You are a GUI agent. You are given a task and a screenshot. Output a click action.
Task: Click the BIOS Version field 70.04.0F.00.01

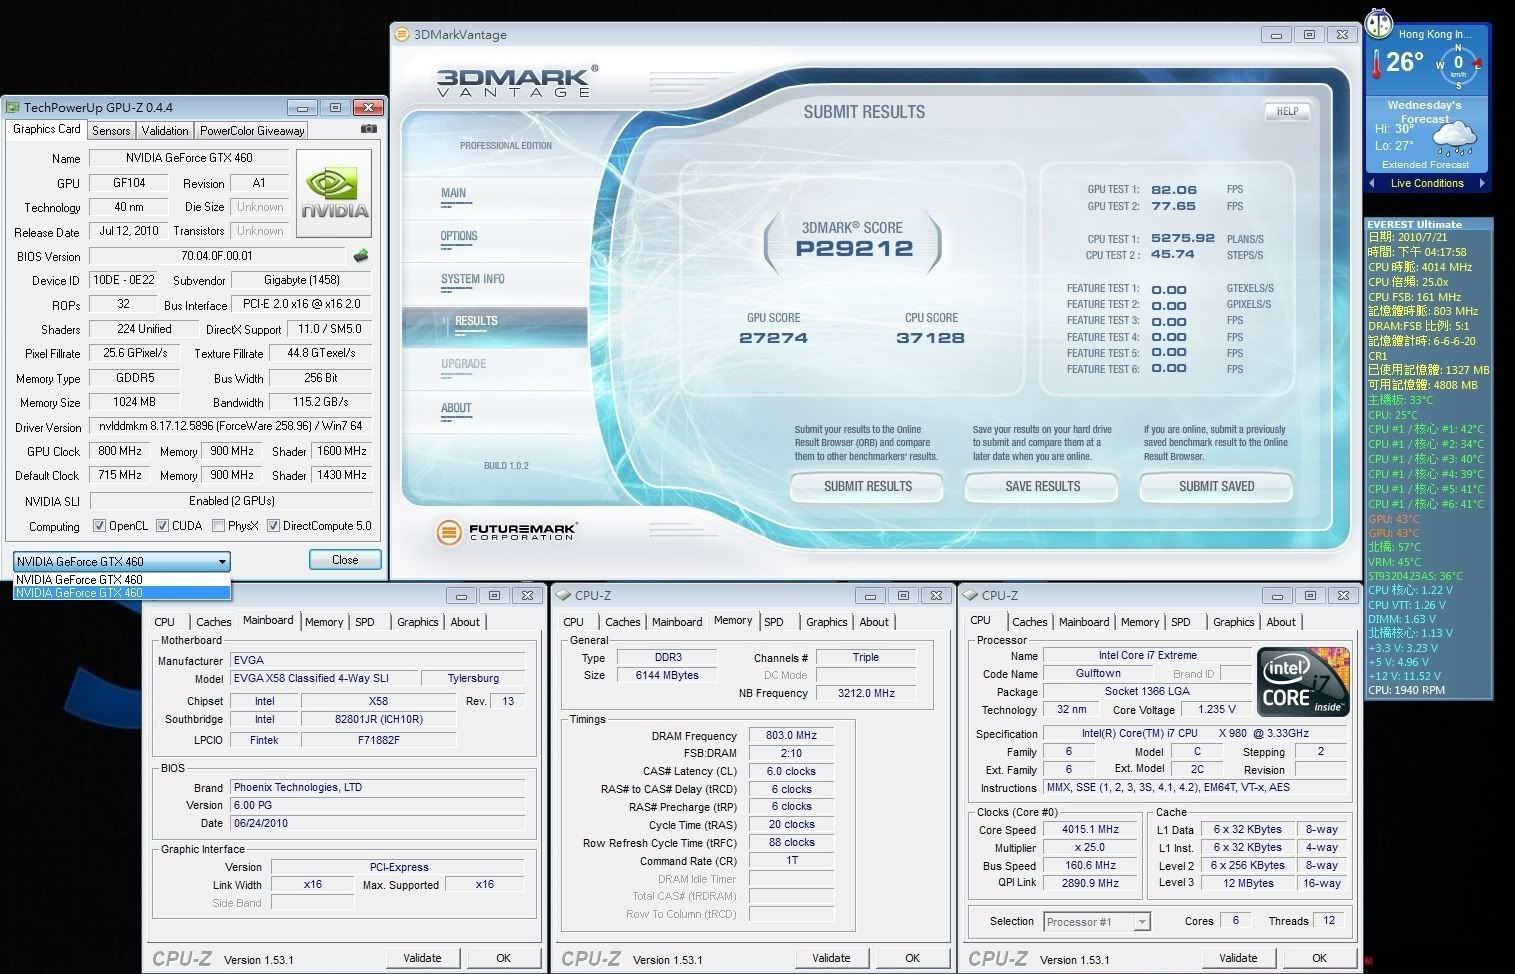(x=217, y=256)
